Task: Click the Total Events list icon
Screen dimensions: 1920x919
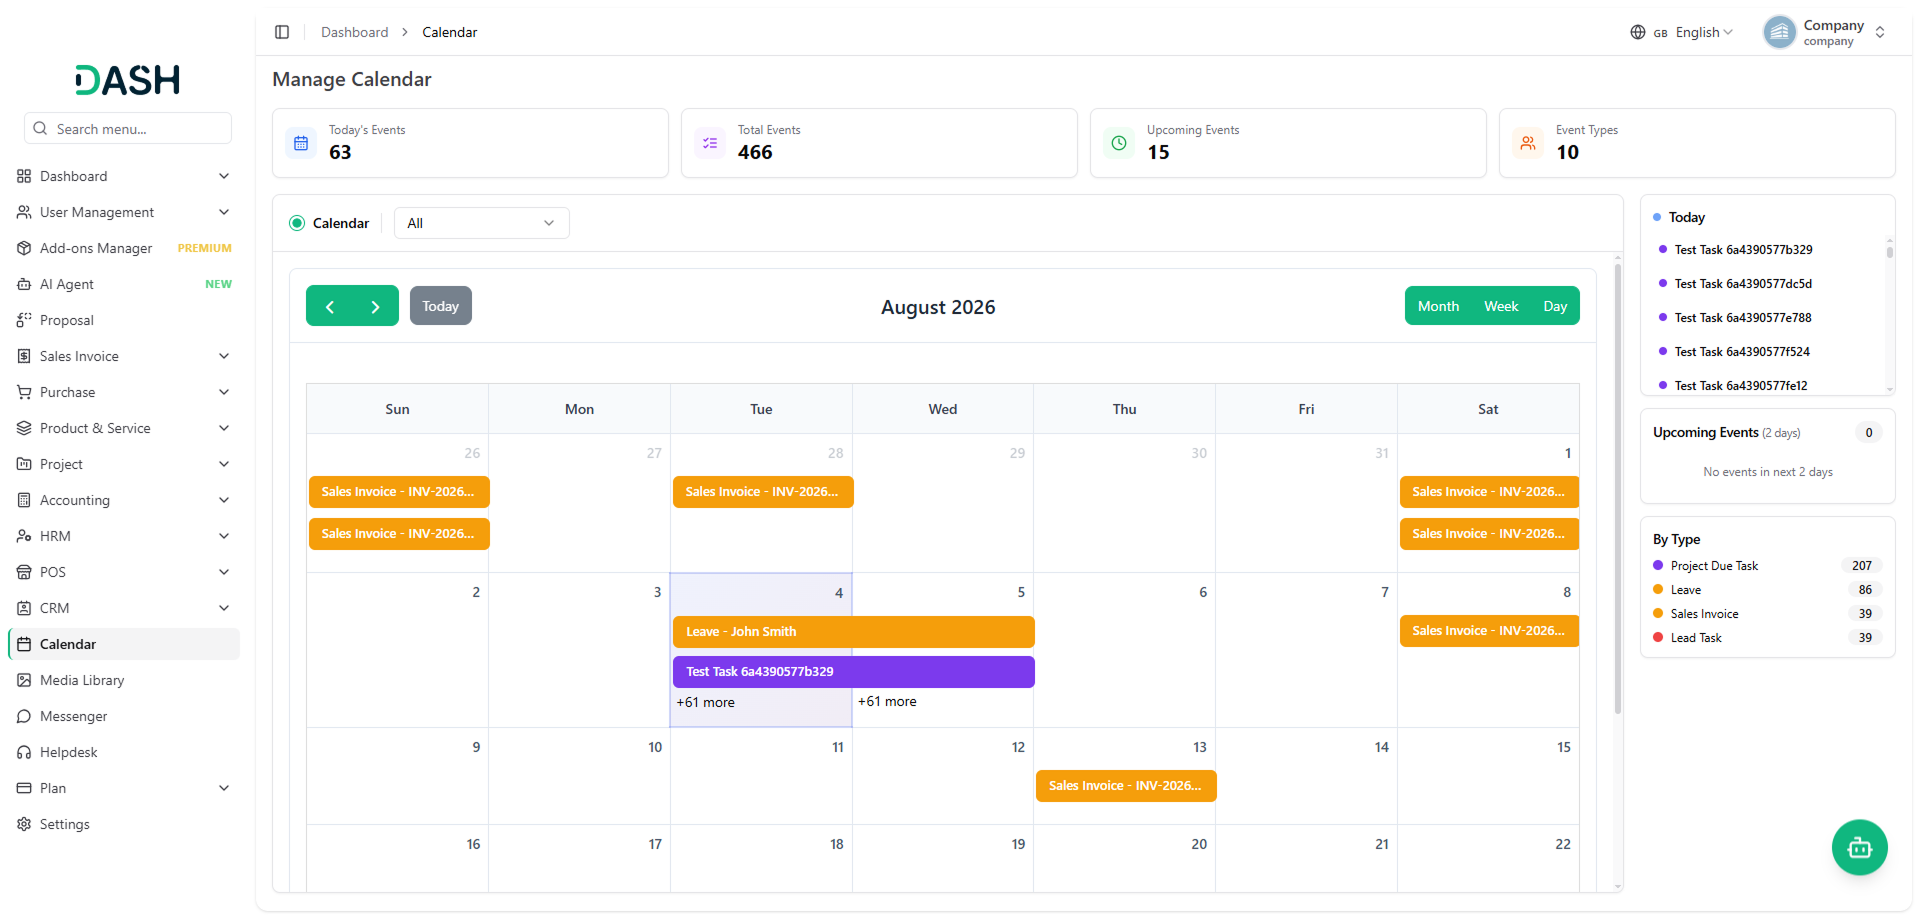Action: click(710, 143)
